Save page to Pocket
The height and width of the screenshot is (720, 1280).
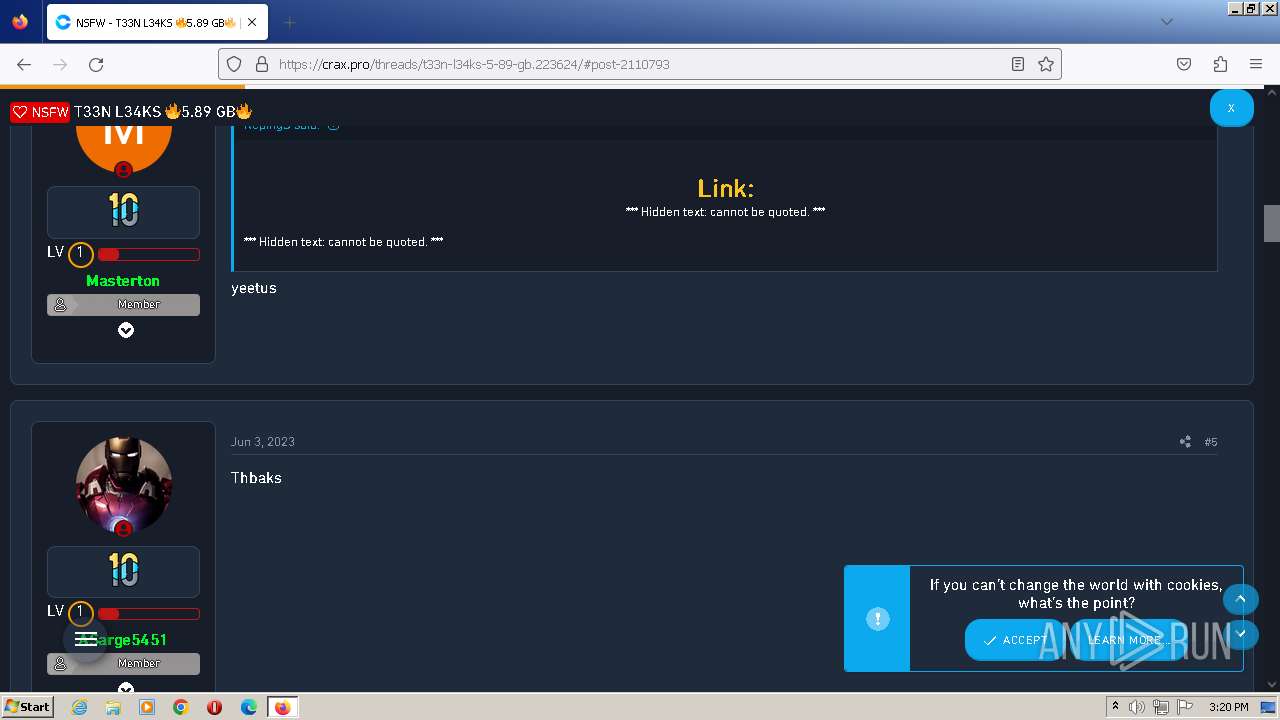(x=1184, y=64)
